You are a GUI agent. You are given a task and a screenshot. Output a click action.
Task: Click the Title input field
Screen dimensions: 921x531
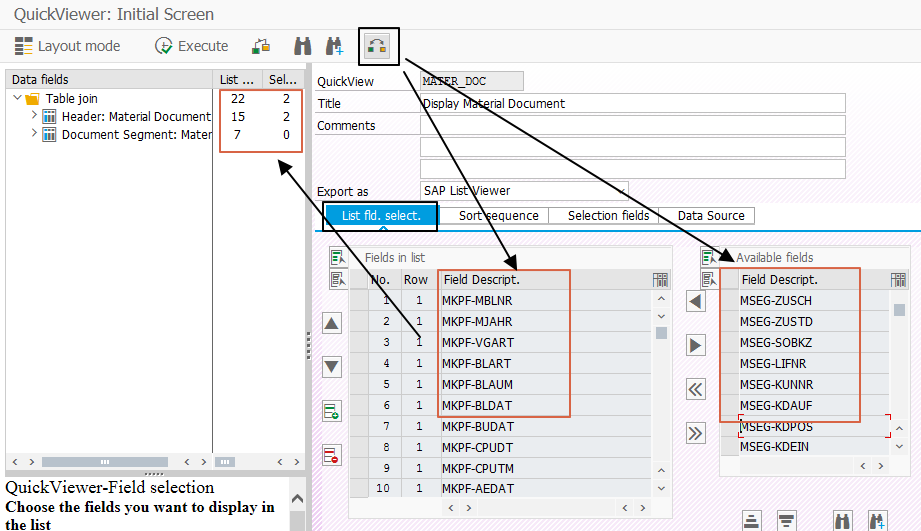point(633,103)
